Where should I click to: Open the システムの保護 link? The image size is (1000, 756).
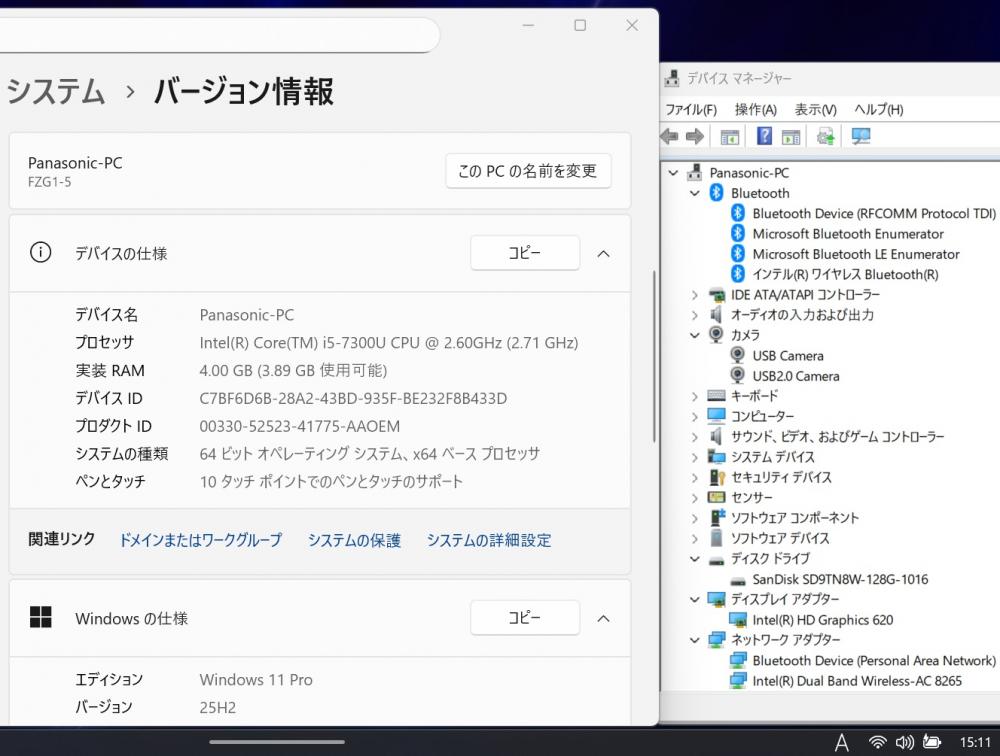[354, 540]
